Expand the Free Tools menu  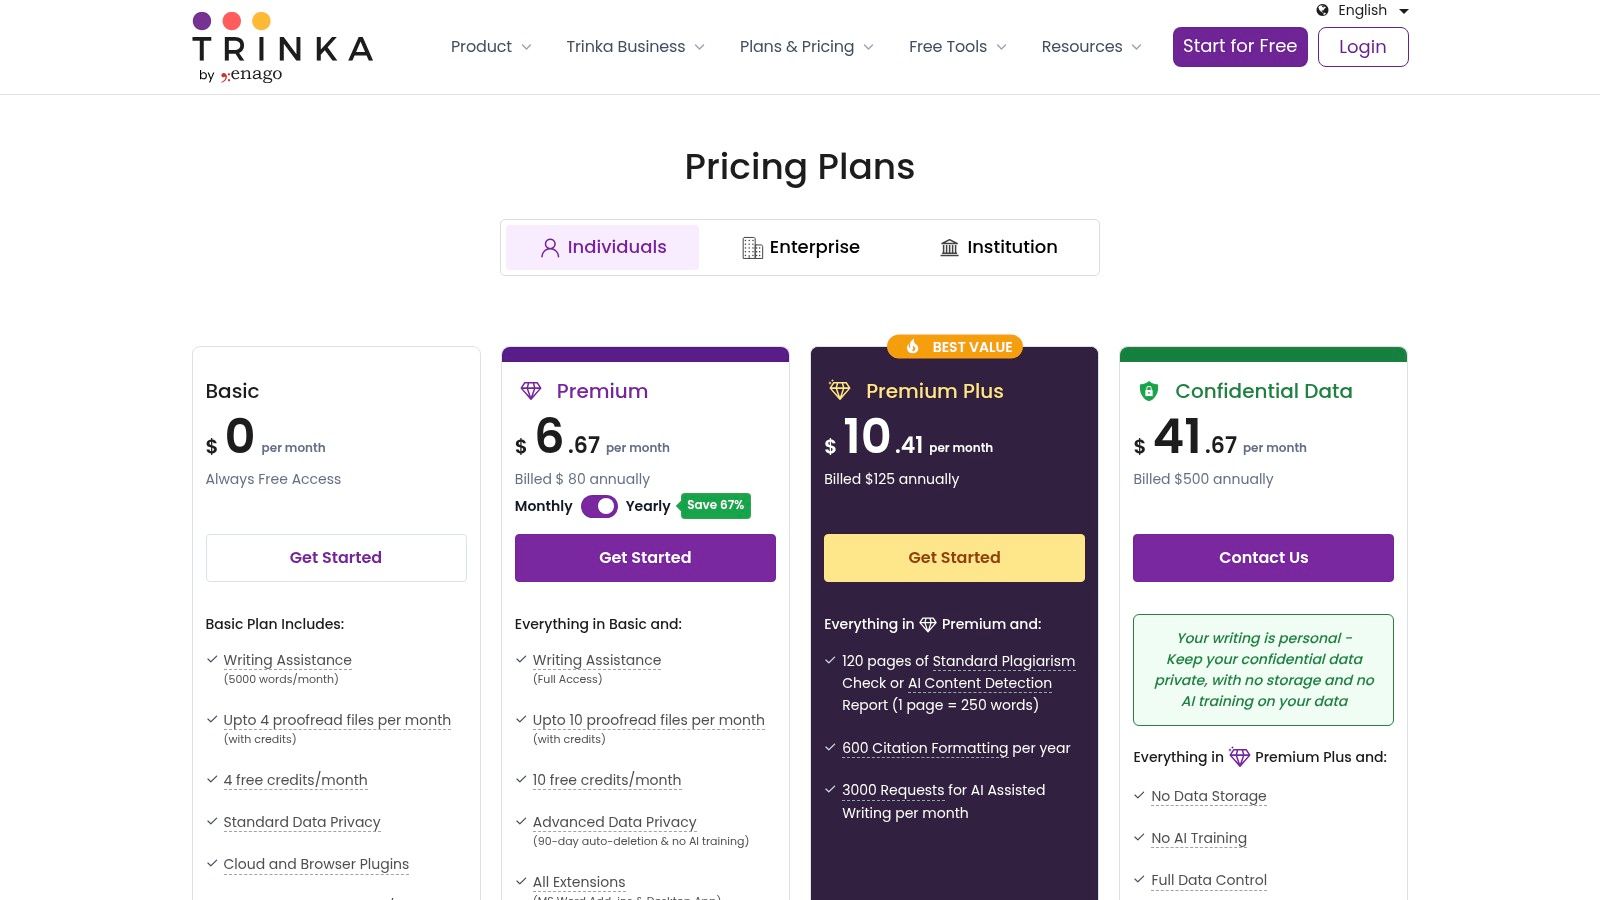pos(957,47)
